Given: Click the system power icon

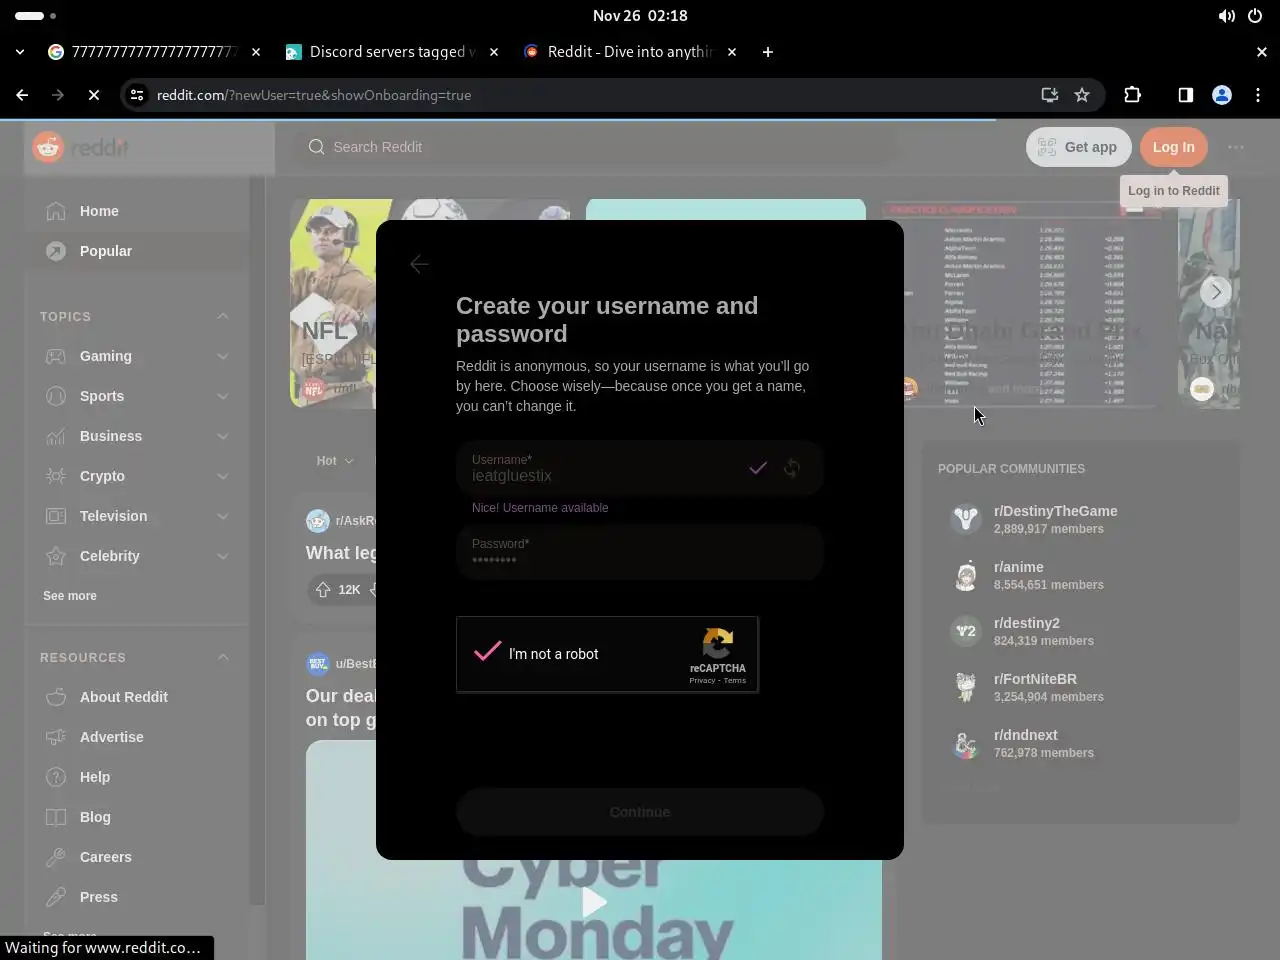Looking at the screenshot, I should click(x=1255, y=16).
